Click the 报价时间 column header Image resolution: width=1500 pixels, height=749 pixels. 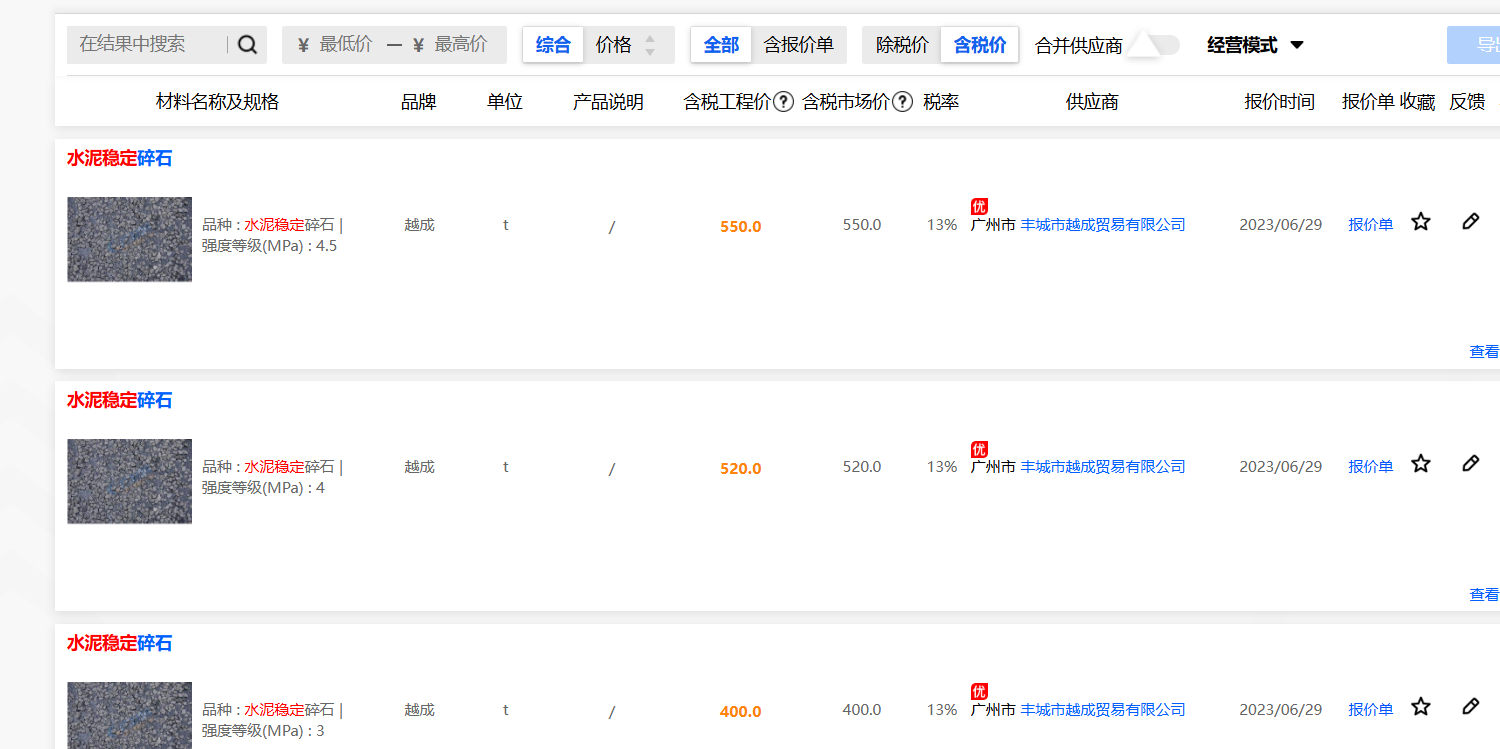point(1280,102)
